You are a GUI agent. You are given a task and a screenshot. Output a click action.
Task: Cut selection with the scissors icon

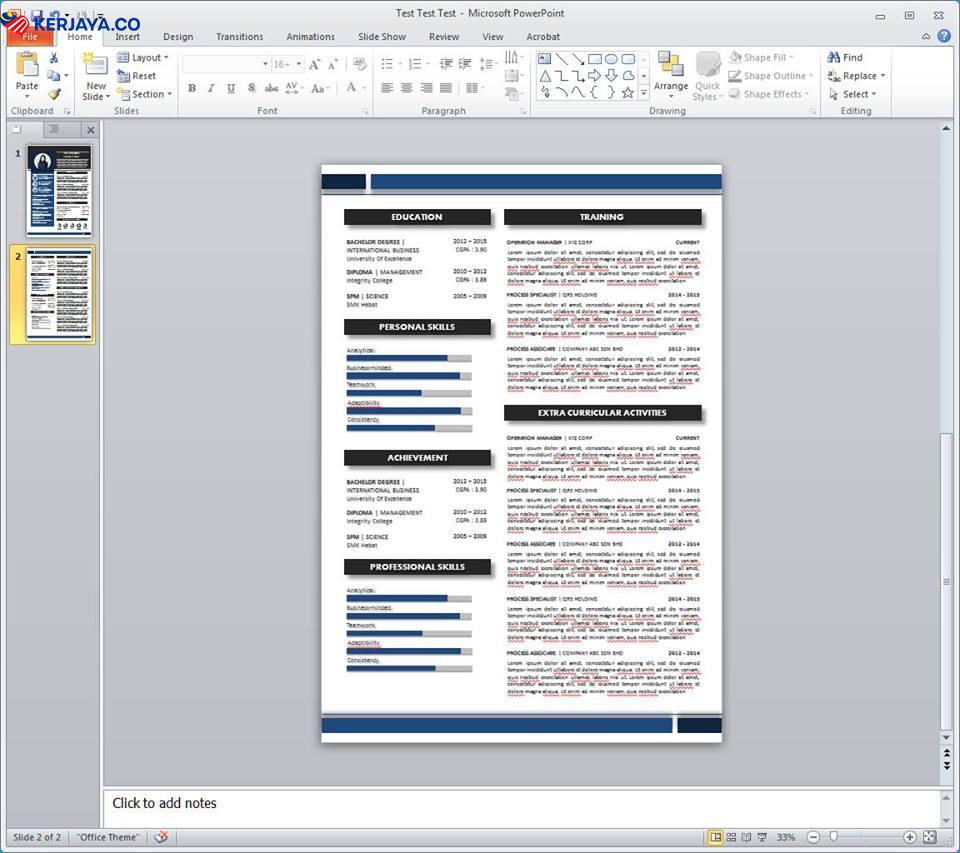pyautogui.click(x=54, y=58)
